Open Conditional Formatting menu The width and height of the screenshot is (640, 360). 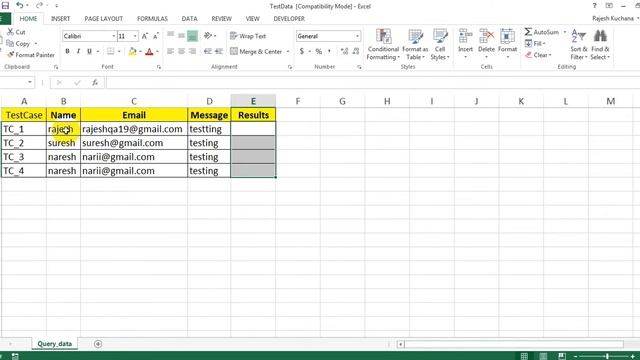pos(383,45)
